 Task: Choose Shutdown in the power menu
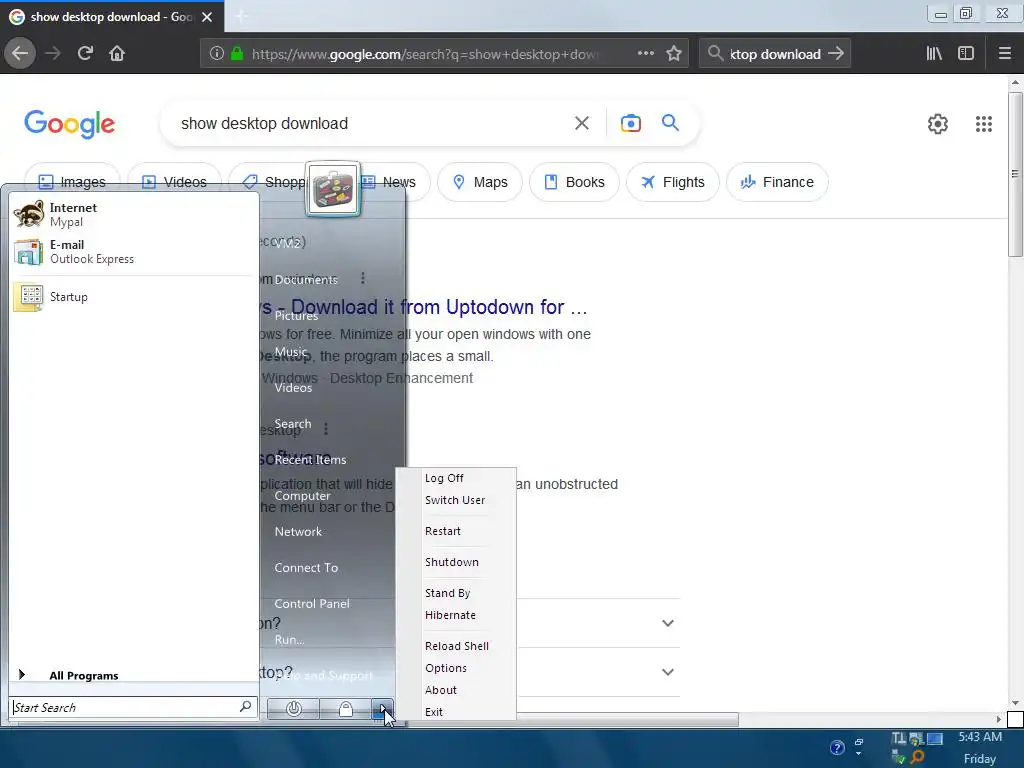click(x=456, y=562)
